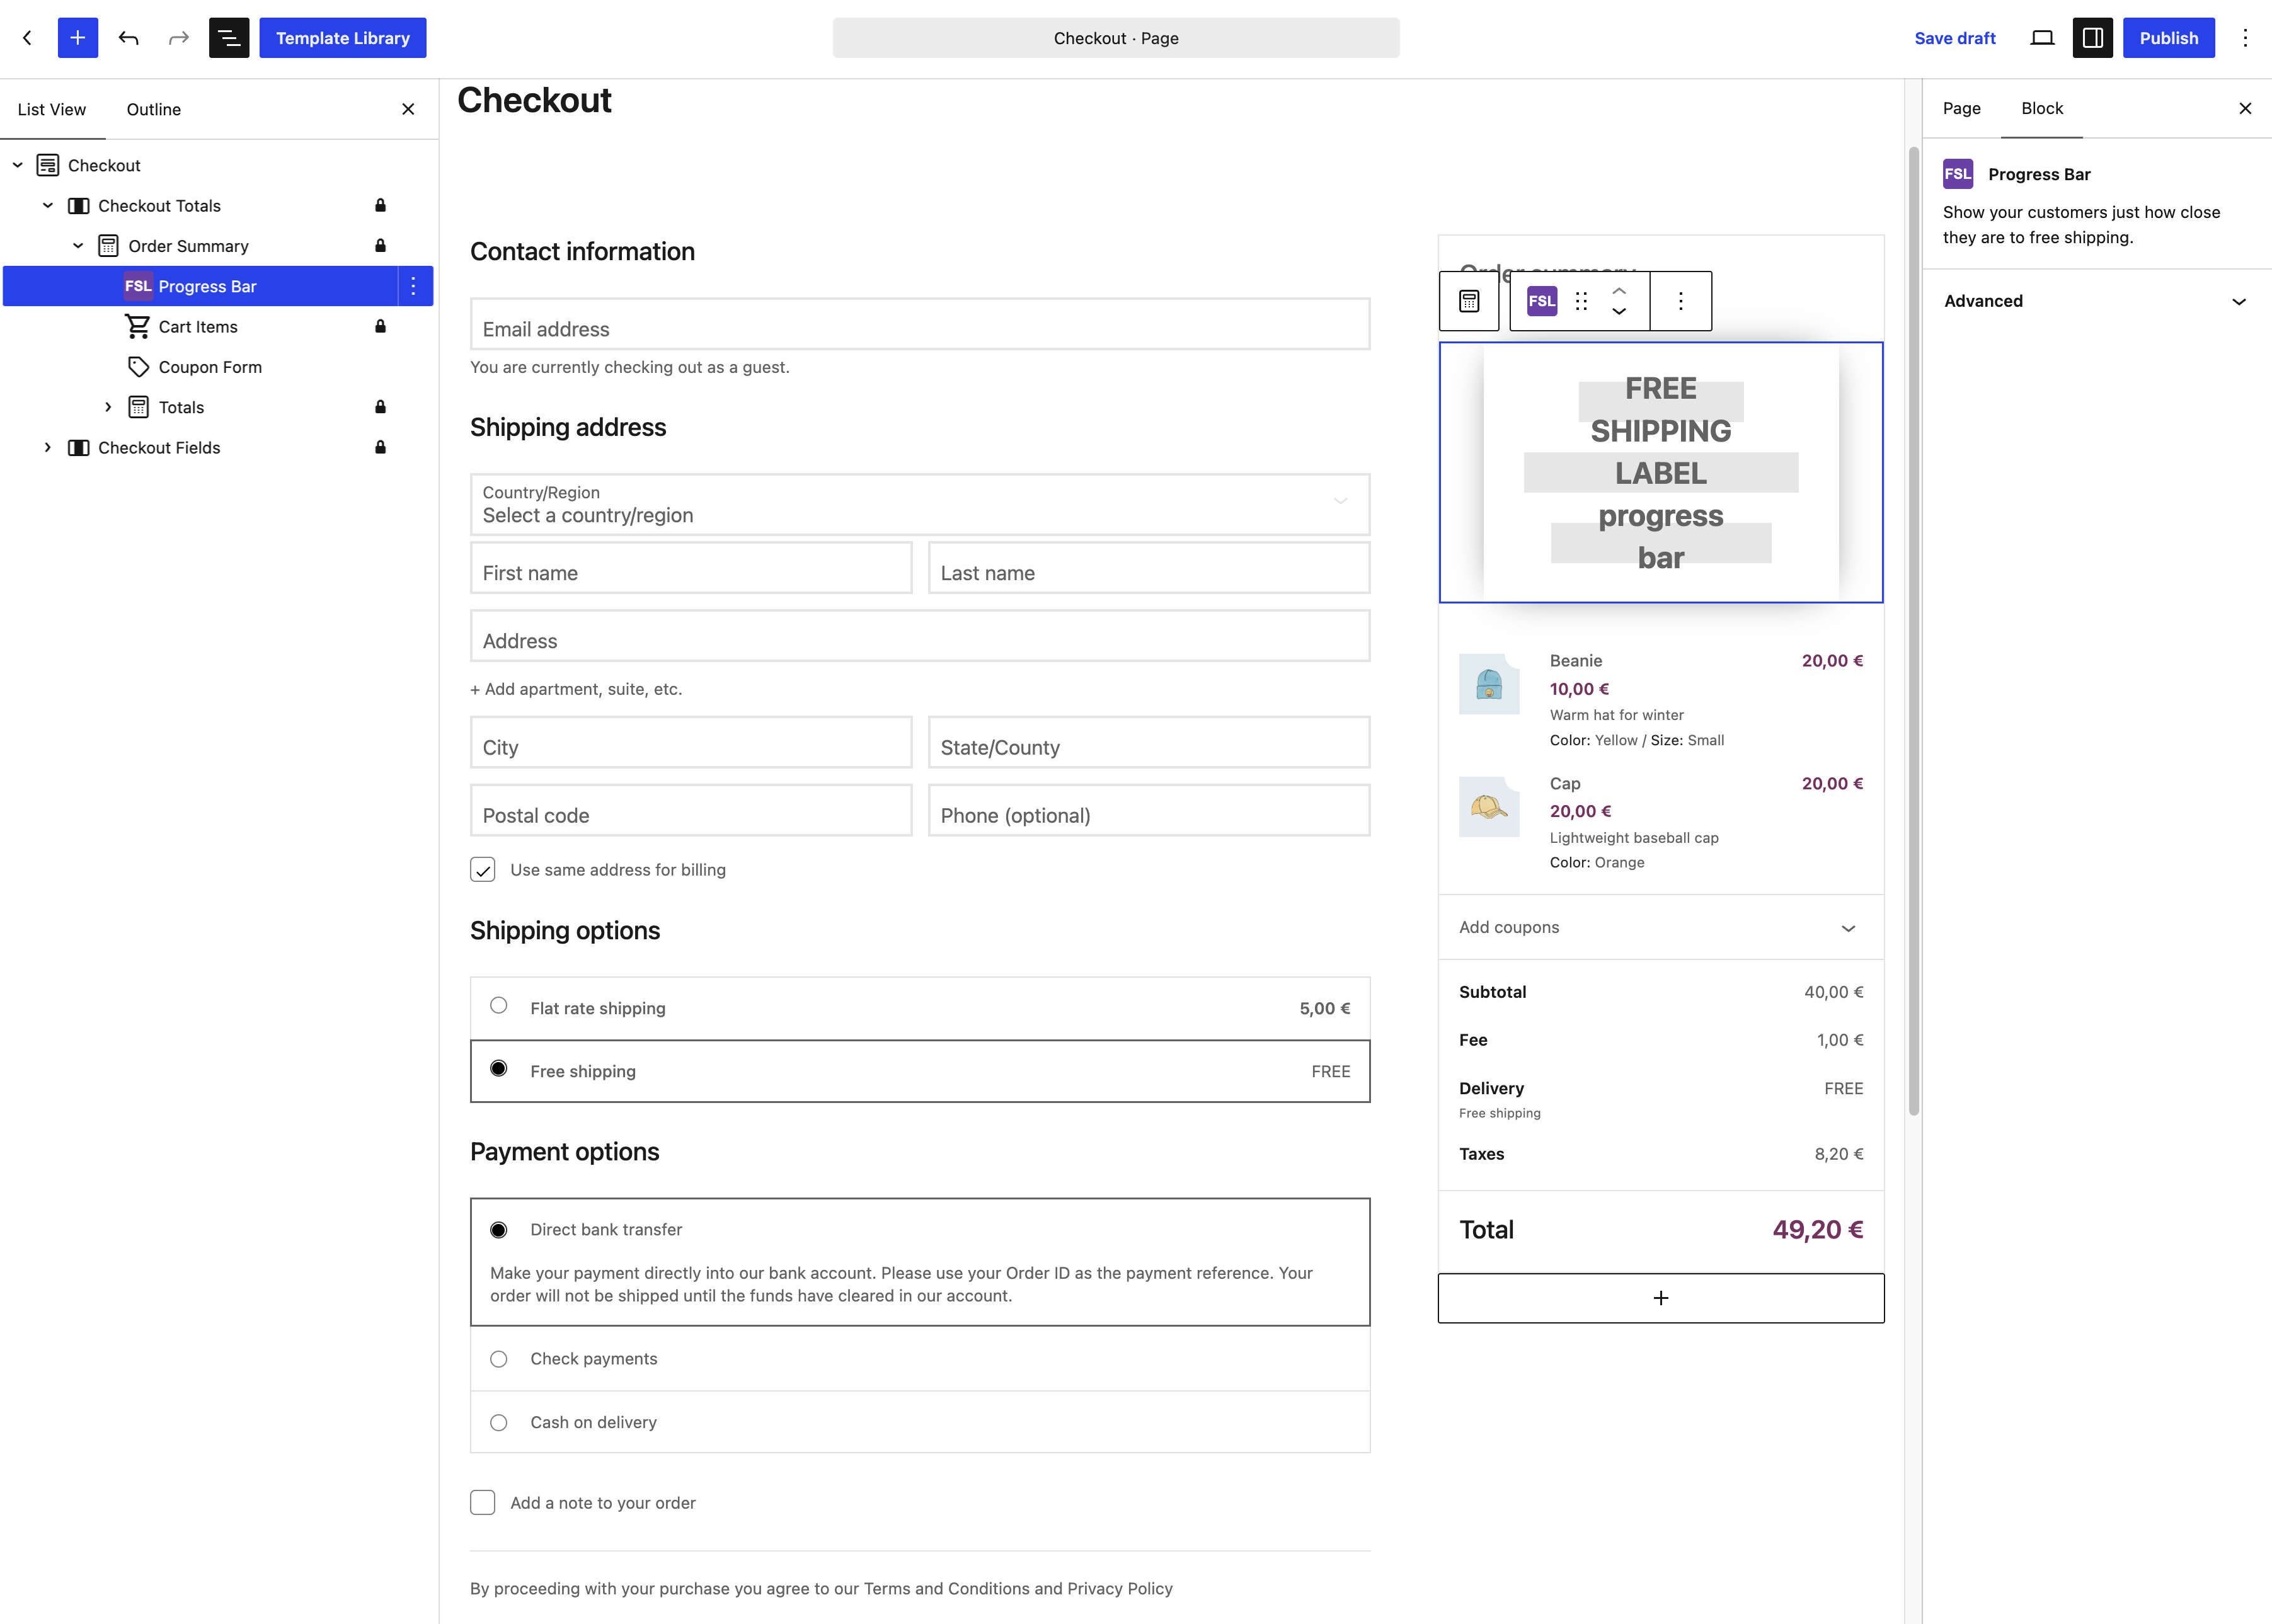Tick Add a note to your order
This screenshot has width=2272, height=1624.
pyautogui.click(x=483, y=1502)
